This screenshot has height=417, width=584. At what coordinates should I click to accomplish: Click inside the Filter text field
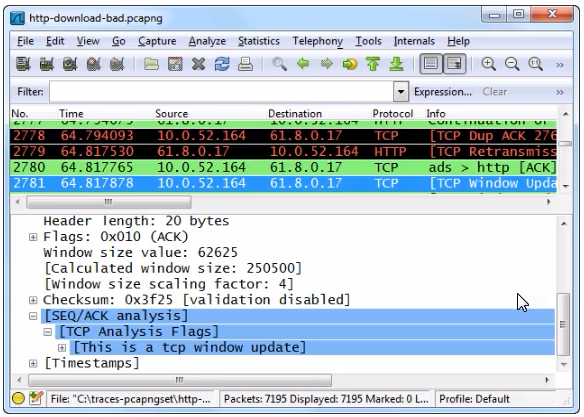[221, 92]
